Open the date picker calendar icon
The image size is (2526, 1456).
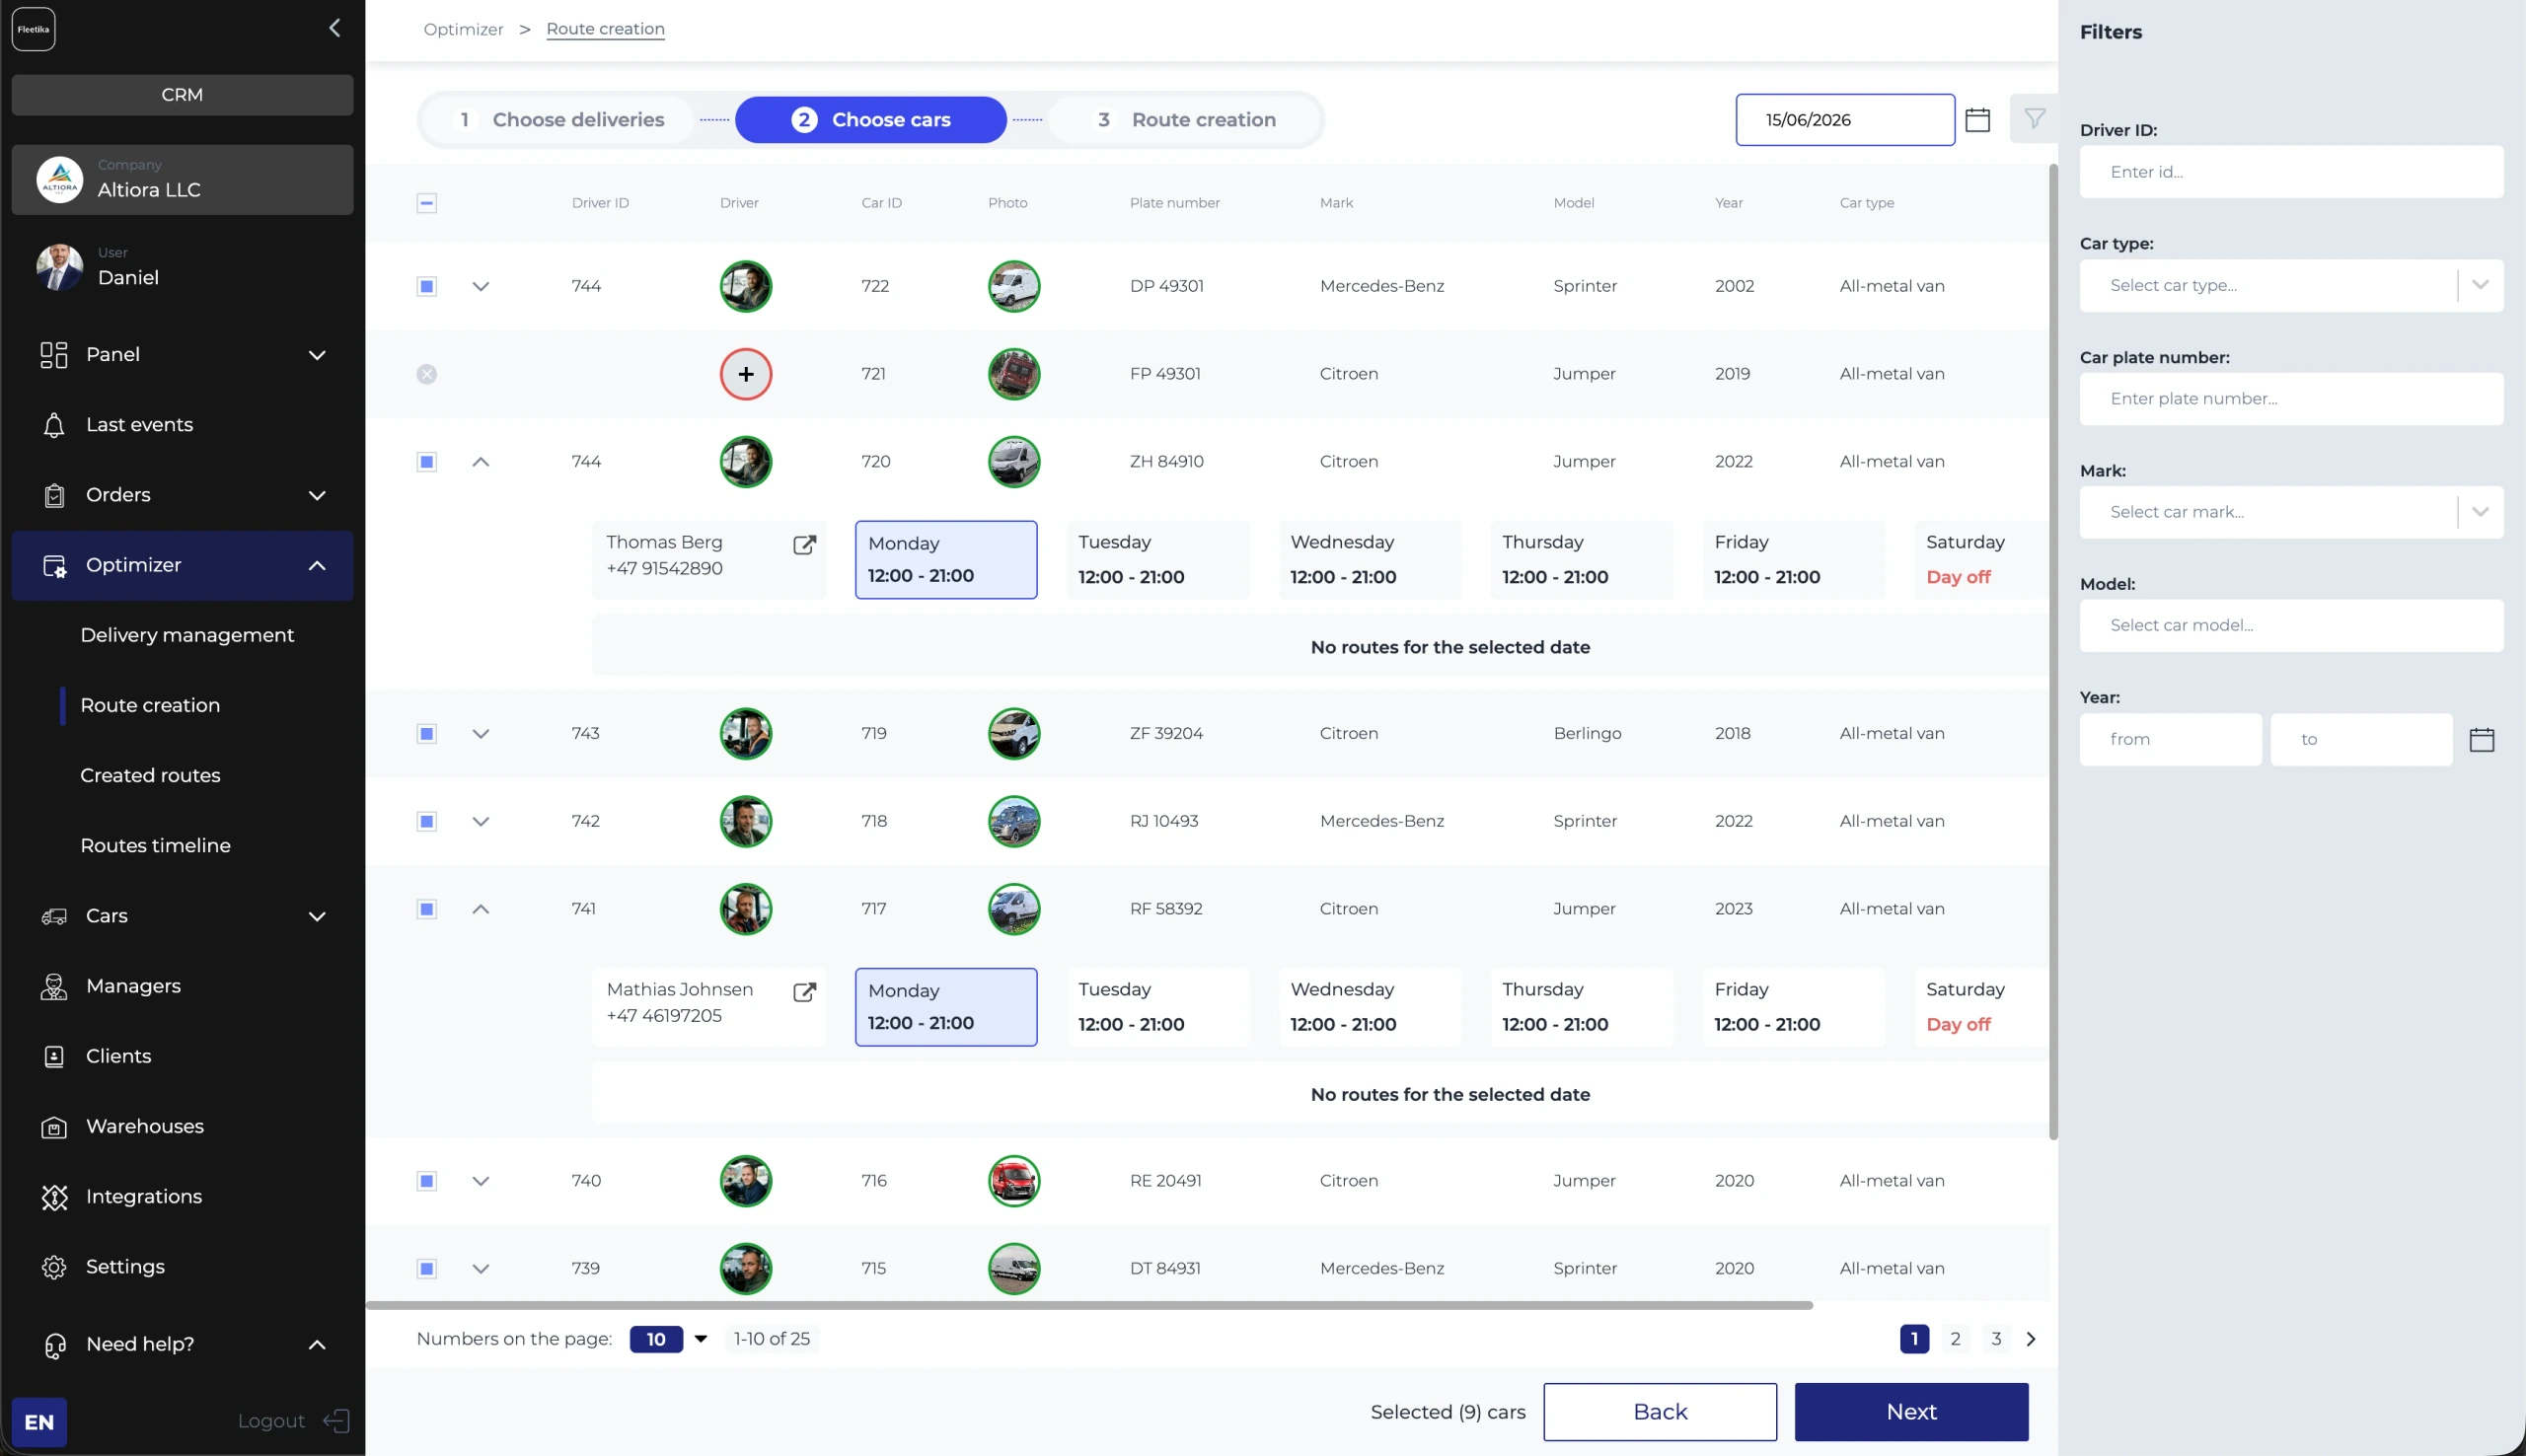pos(1977,120)
